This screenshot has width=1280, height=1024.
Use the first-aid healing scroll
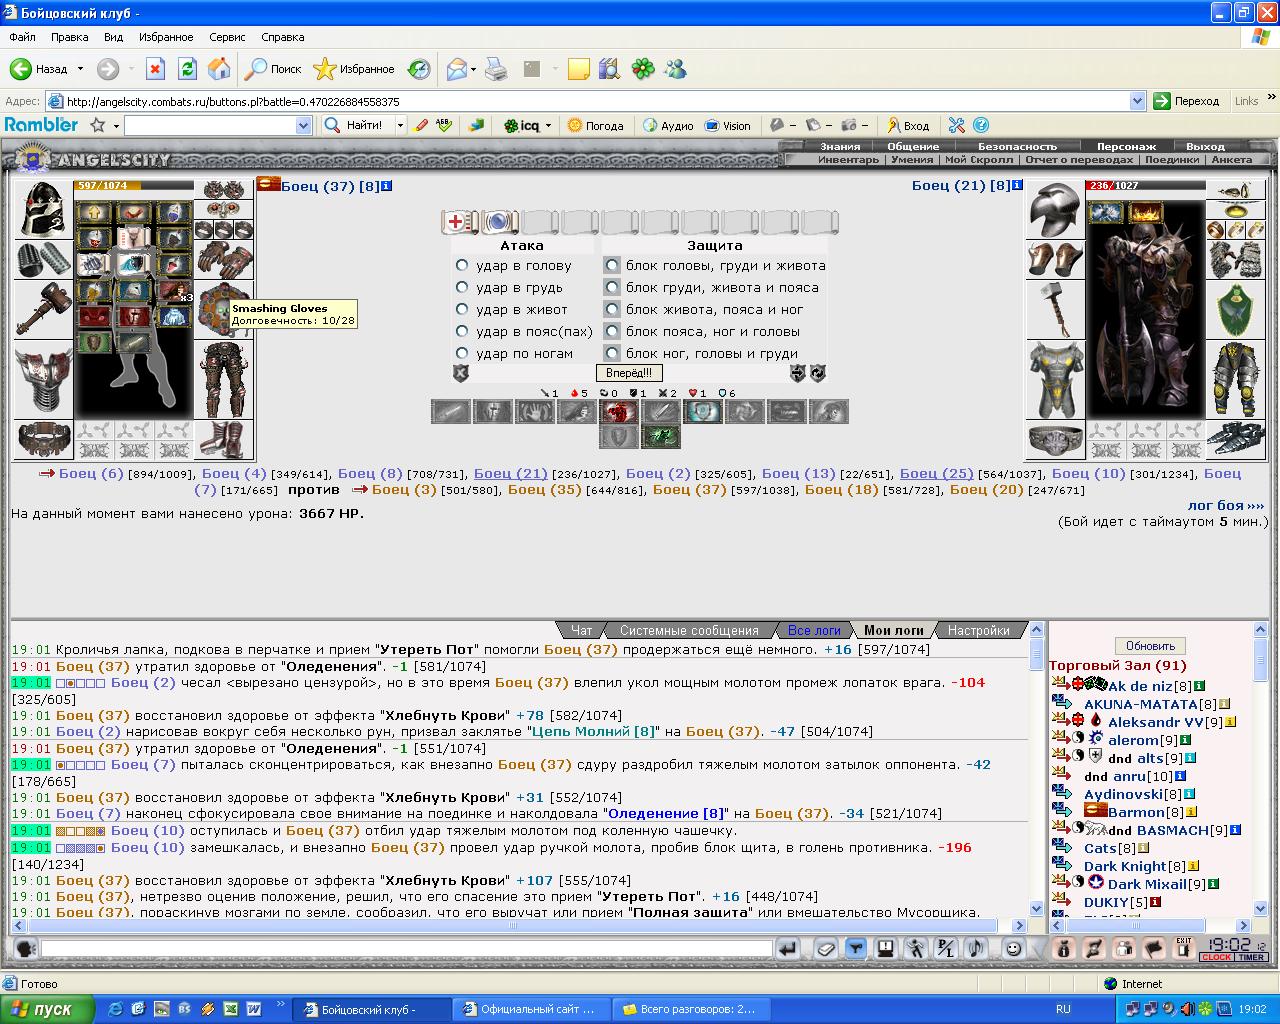click(x=460, y=222)
